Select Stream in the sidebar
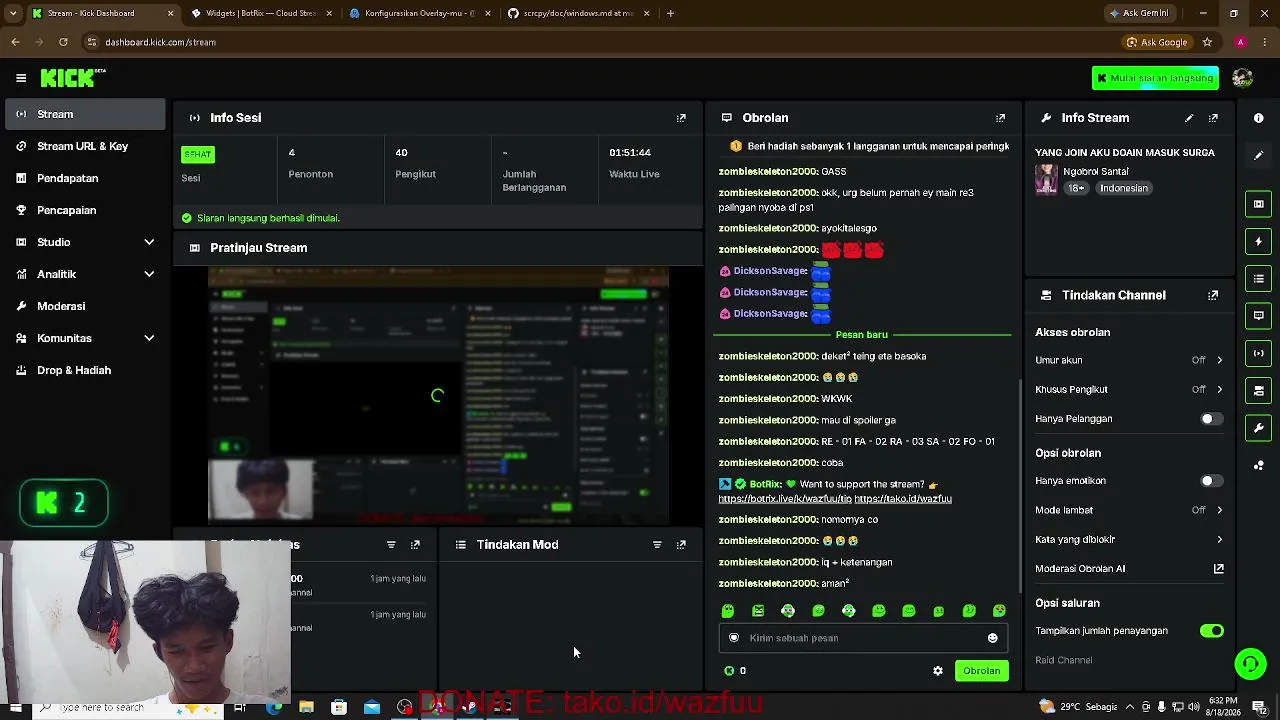 coord(85,114)
